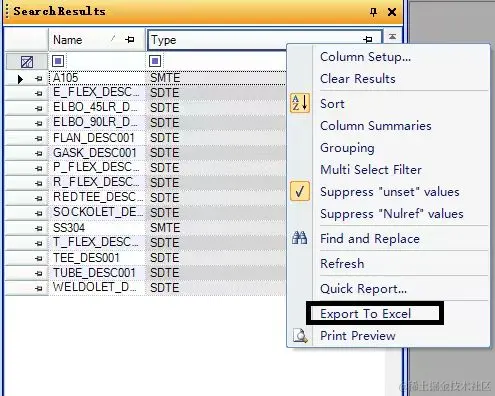Image resolution: width=495 pixels, height=396 pixels.
Task: Open Find and Replace from menu
Action: click(370, 239)
